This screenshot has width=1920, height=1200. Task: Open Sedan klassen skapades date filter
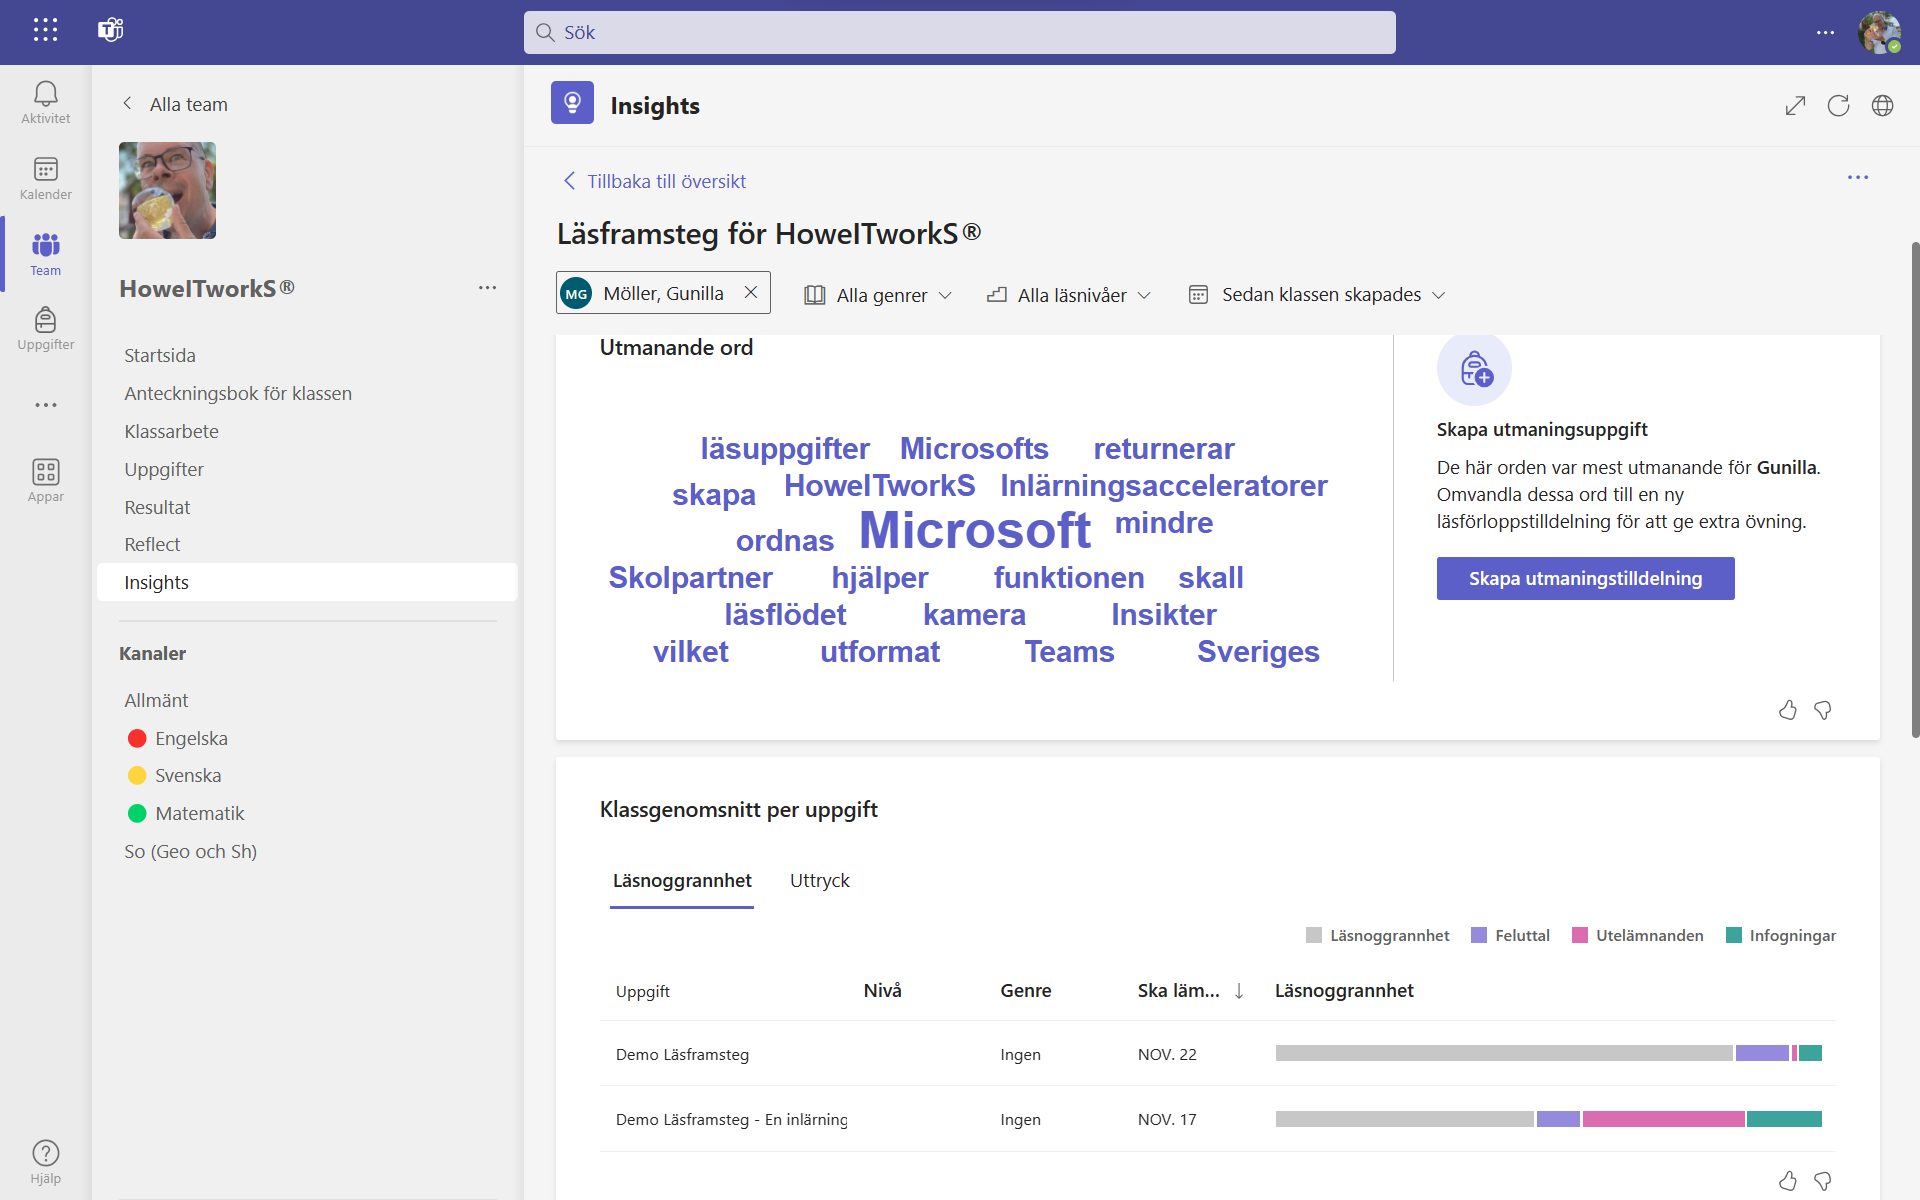[x=1317, y=295]
